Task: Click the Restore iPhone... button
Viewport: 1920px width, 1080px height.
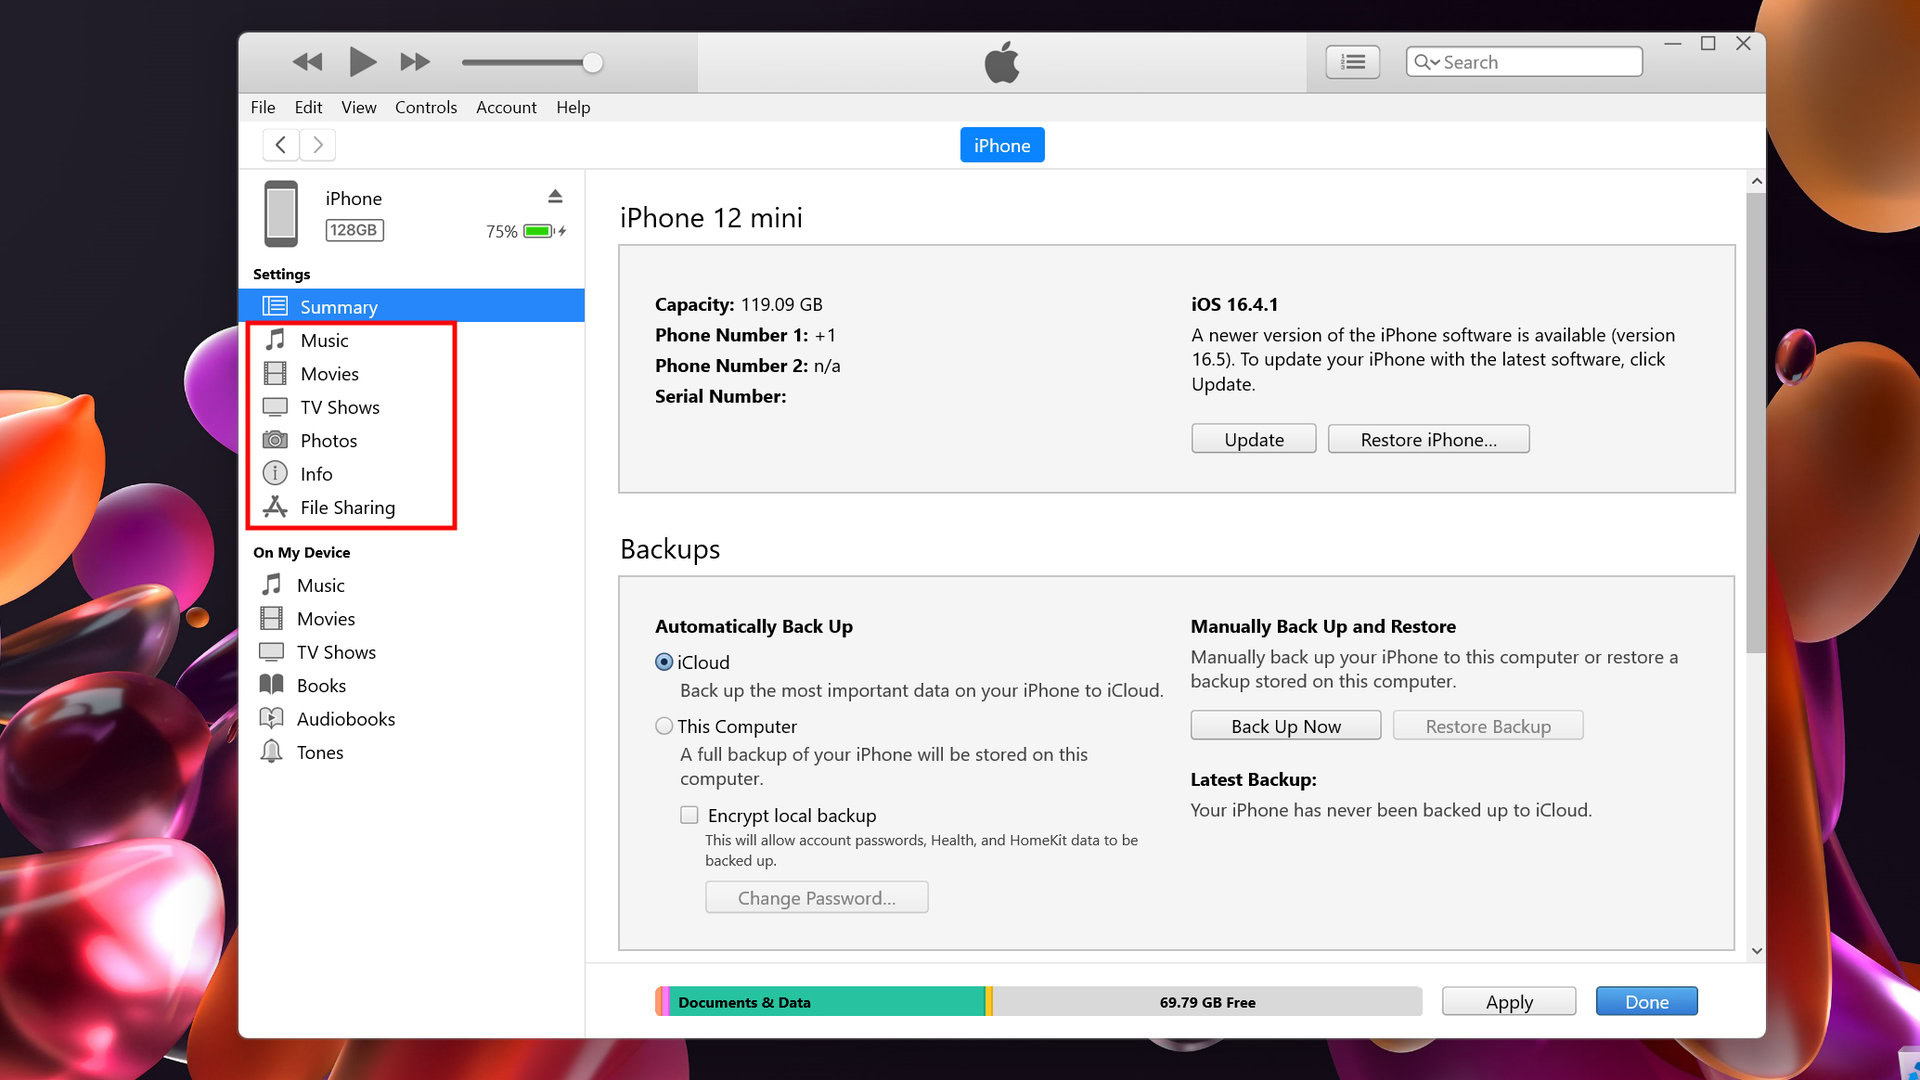Action: pyautogui.click(x=1428, y=439)
